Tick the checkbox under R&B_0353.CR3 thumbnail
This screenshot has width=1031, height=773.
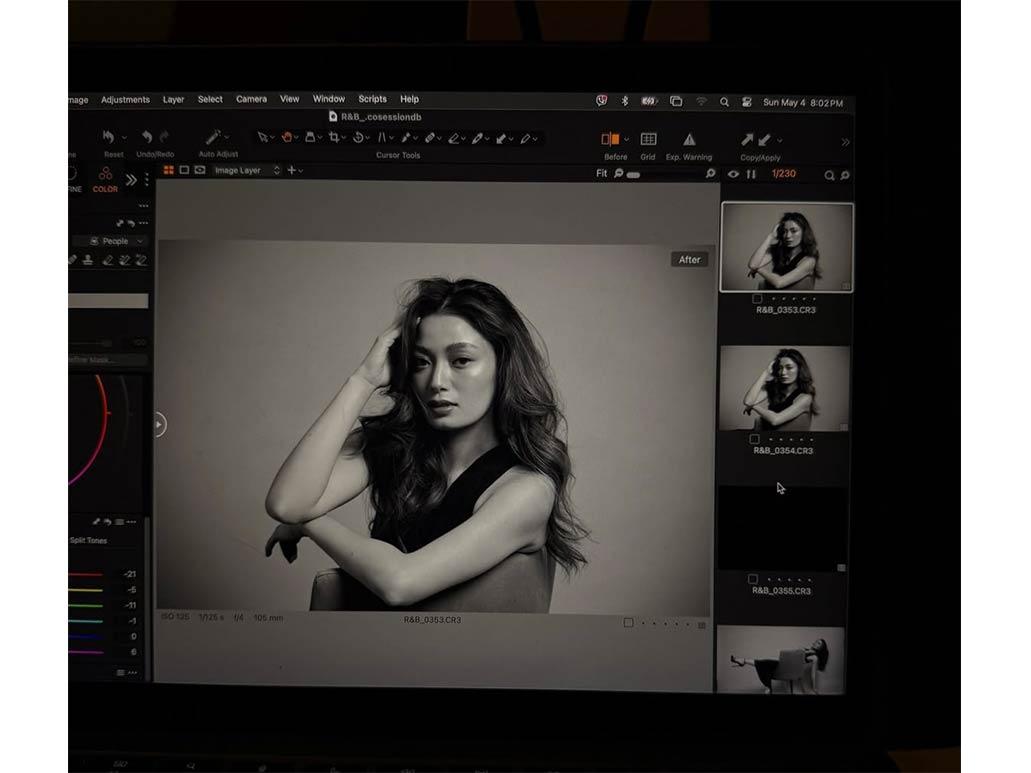[757, 298]
